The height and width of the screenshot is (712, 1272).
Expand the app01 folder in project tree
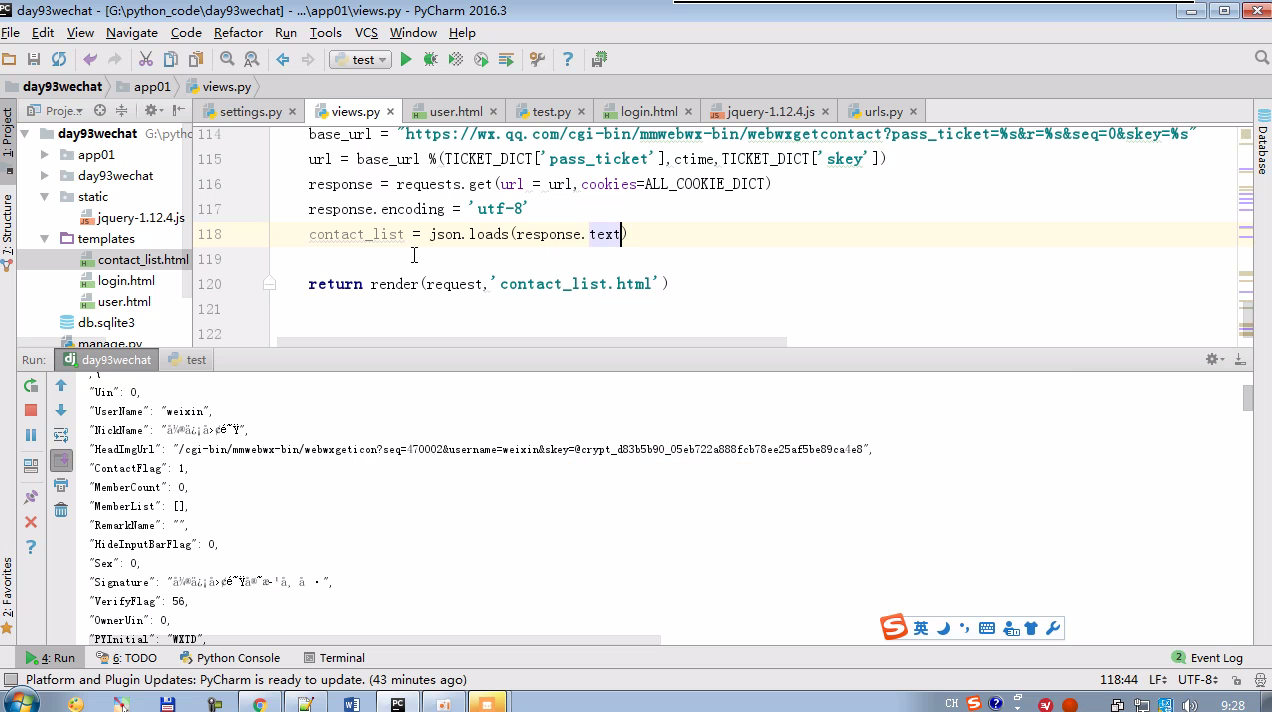pos(45,155)
